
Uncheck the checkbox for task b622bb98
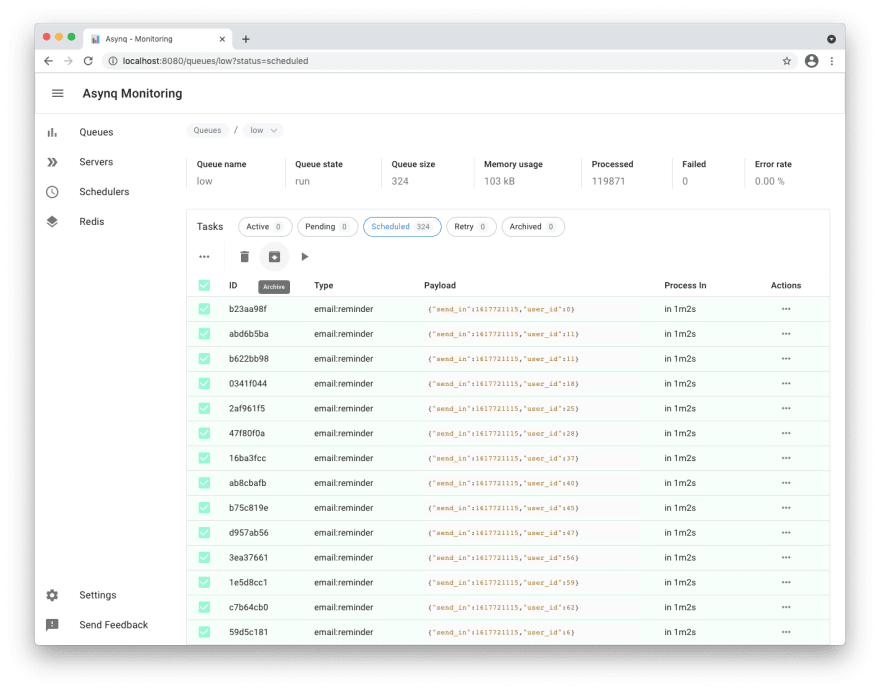[204, 359]
